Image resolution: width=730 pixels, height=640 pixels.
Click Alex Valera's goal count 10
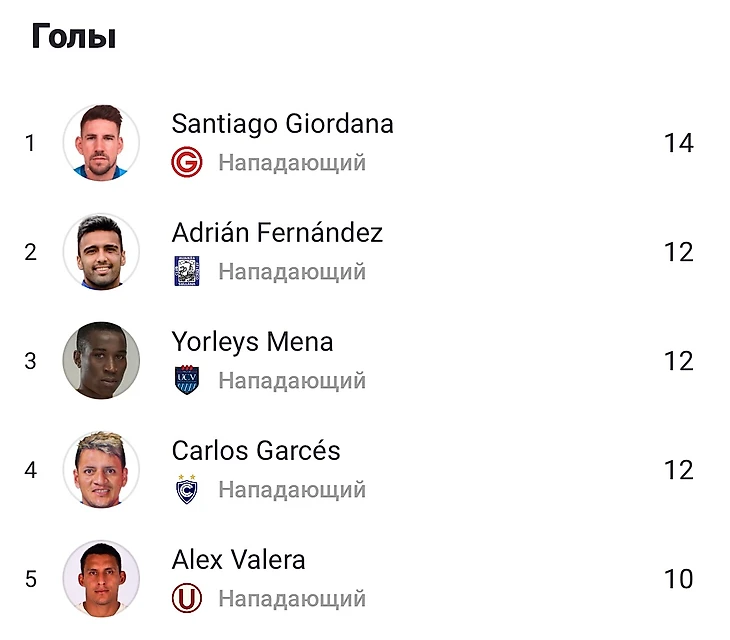(678, 579)
